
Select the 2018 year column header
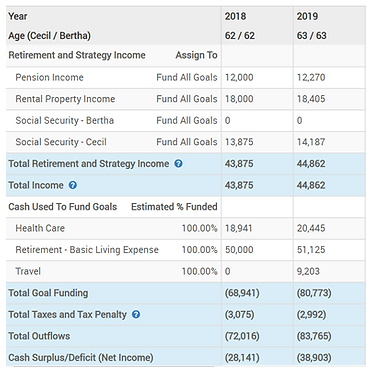(x=235, y=16)
